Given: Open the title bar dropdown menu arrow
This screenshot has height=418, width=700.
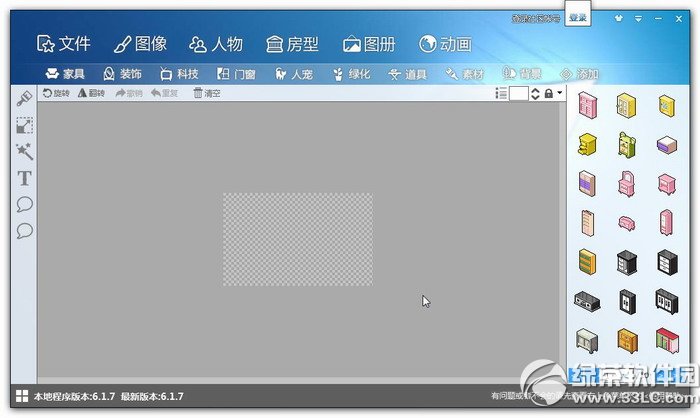Looking at the screenshot, I should [x=638, y=19].
